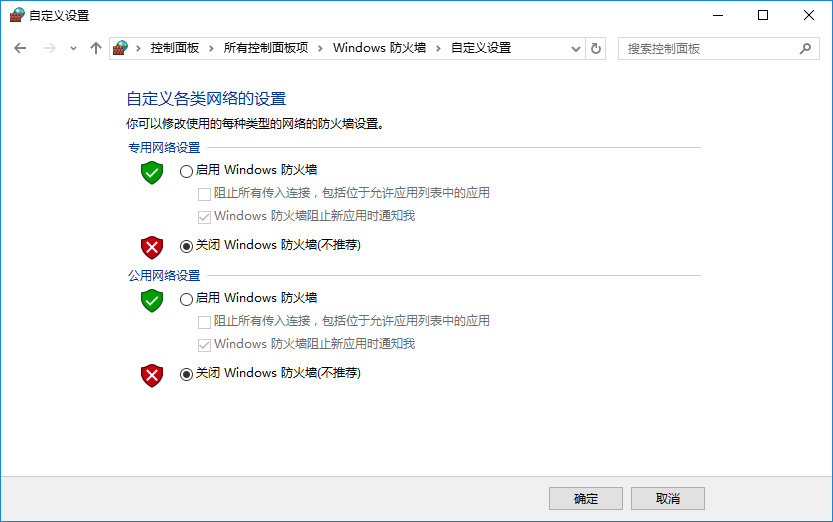Open the recent locations dropdown arrow
The width and height of the screenshot is (833, 522).
73,49
